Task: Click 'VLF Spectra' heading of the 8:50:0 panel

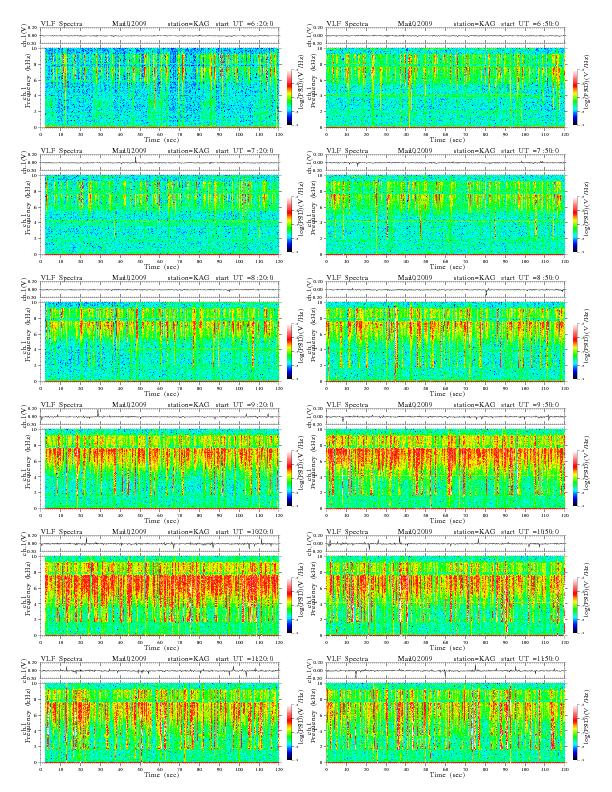Action: 347,278
